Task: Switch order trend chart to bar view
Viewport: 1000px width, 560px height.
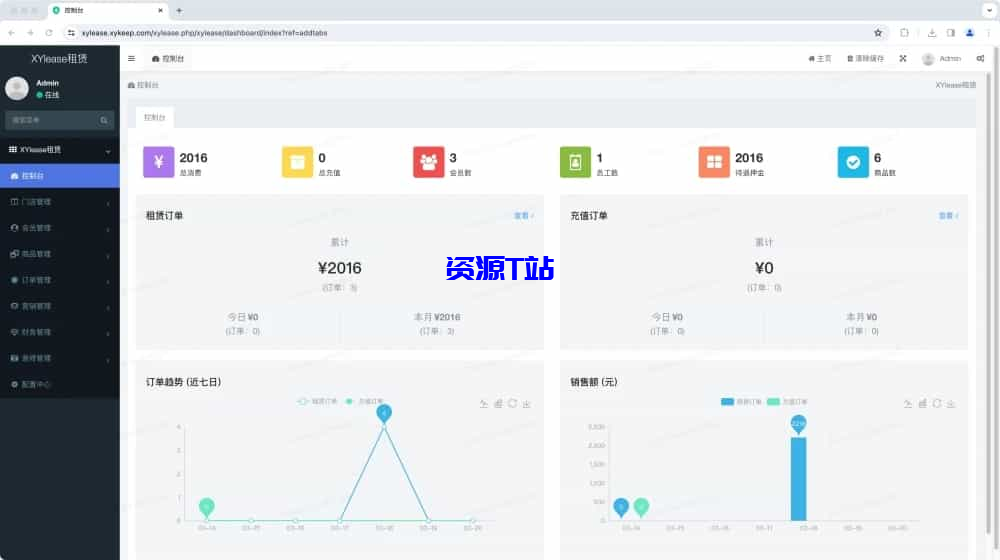Action: click(499, 404)
